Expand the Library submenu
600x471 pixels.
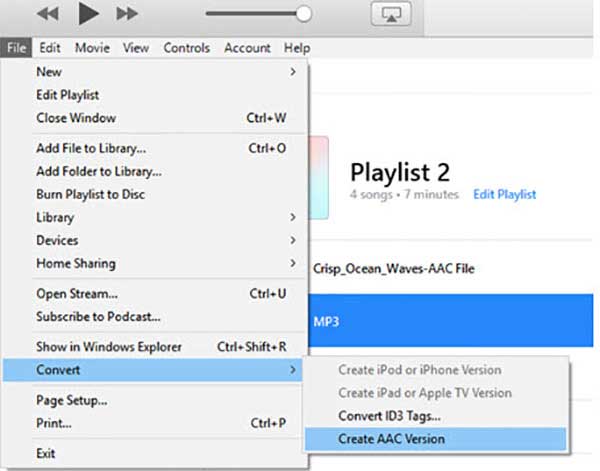(x=153, y=217)
